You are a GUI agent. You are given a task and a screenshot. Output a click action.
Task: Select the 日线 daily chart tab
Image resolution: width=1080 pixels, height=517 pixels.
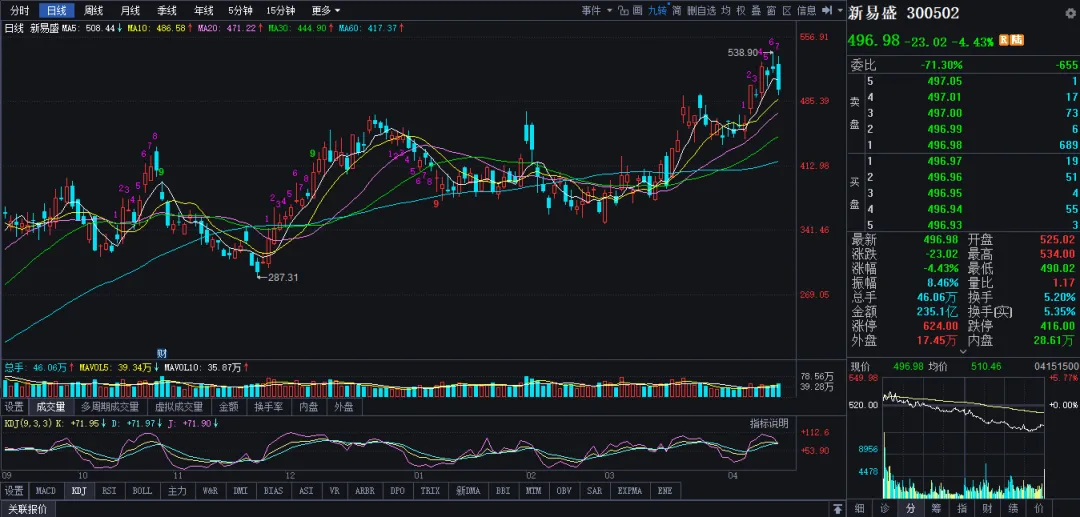coord(56,10)
